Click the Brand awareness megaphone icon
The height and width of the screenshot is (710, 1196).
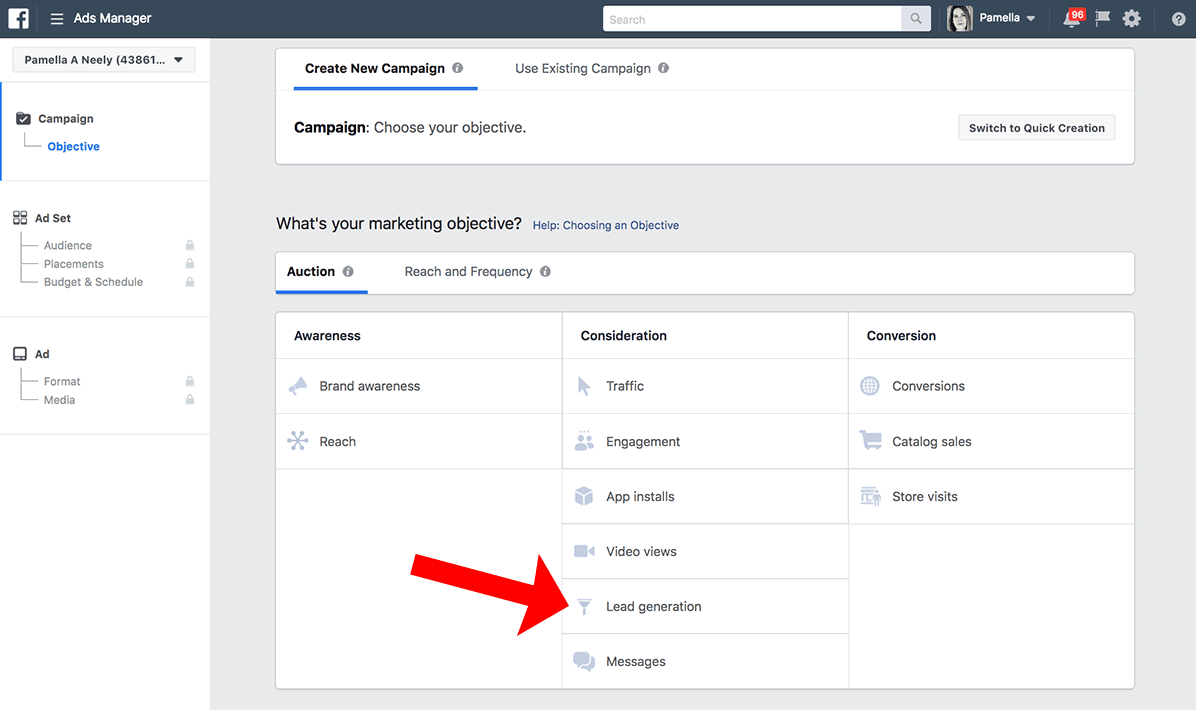[297, 386]
